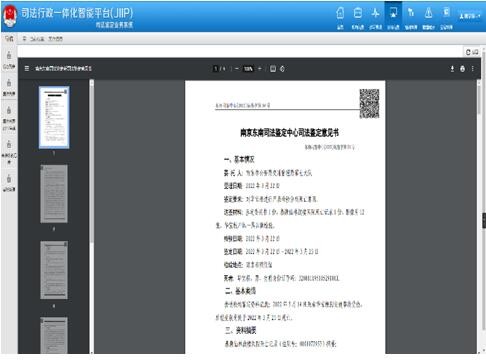Print the document using the printer icon
Viewport: 486px width, 360px height.
[462, 69]
